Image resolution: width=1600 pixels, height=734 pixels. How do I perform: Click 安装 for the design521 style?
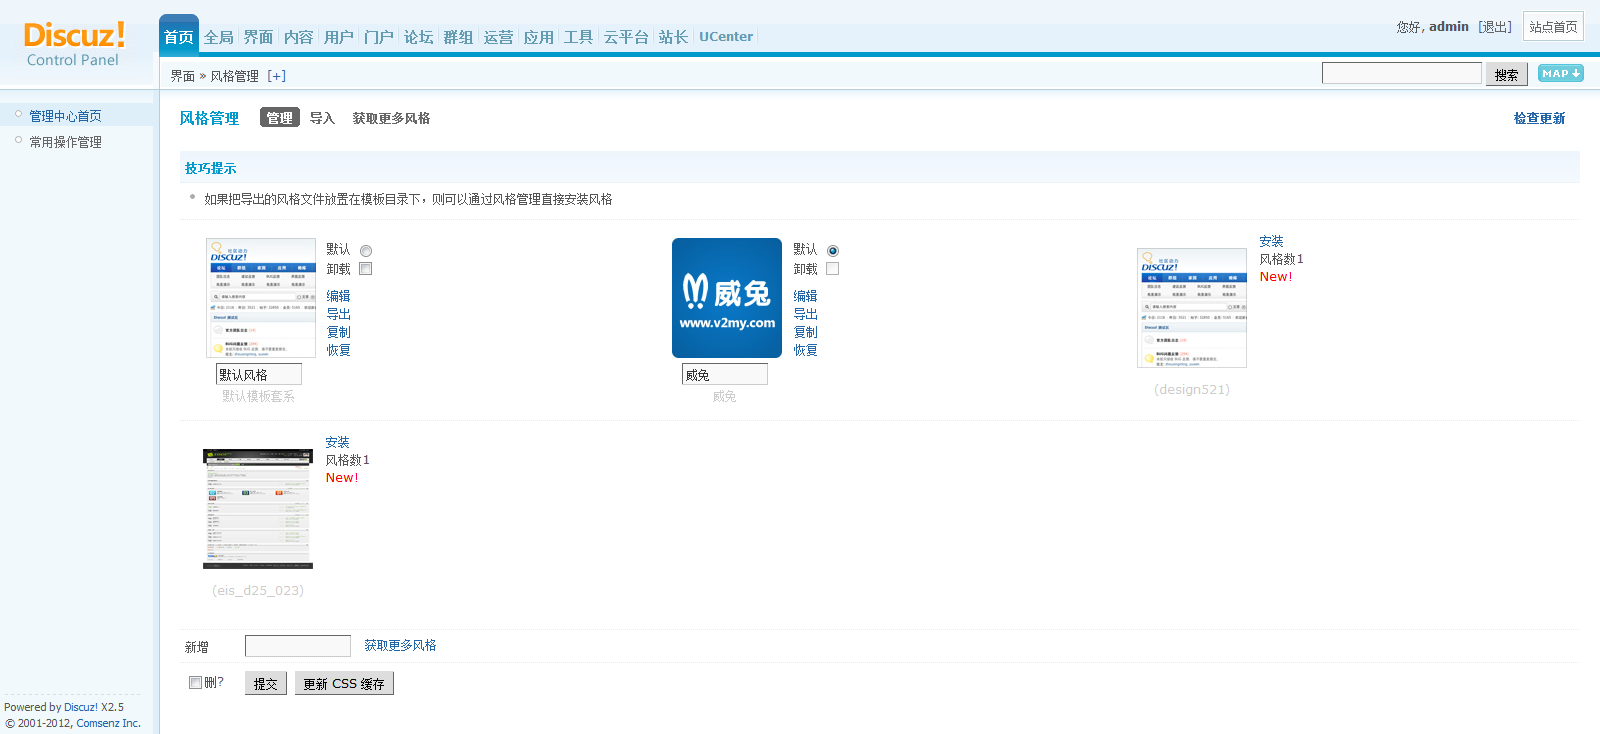click(x=1272, y=241)
